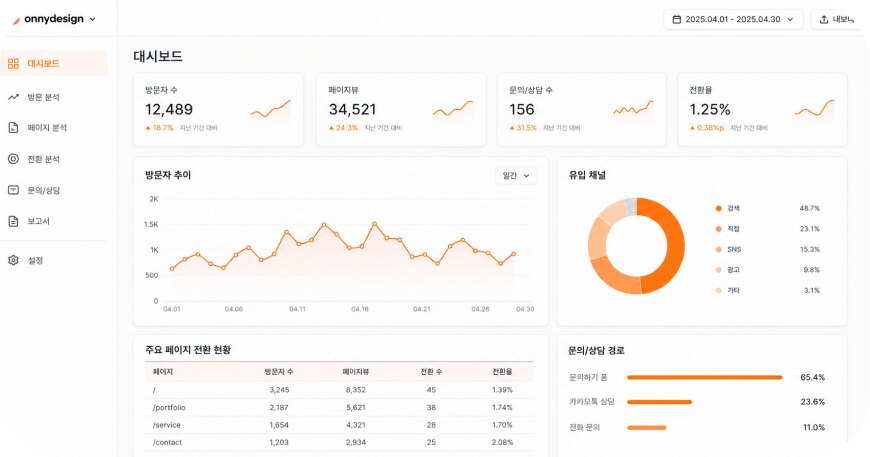Select 문의/상담 in the sidebar

[44, 190]
